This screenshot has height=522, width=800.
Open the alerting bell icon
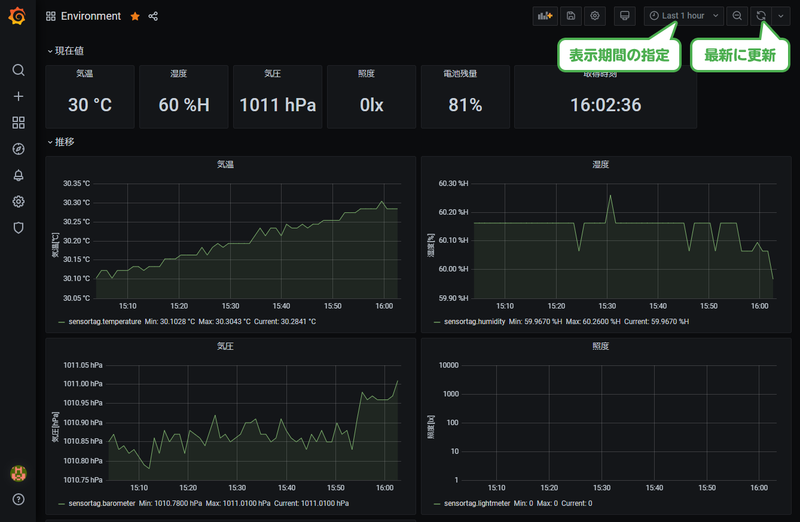pyautogui.click(x=18, y=175)
